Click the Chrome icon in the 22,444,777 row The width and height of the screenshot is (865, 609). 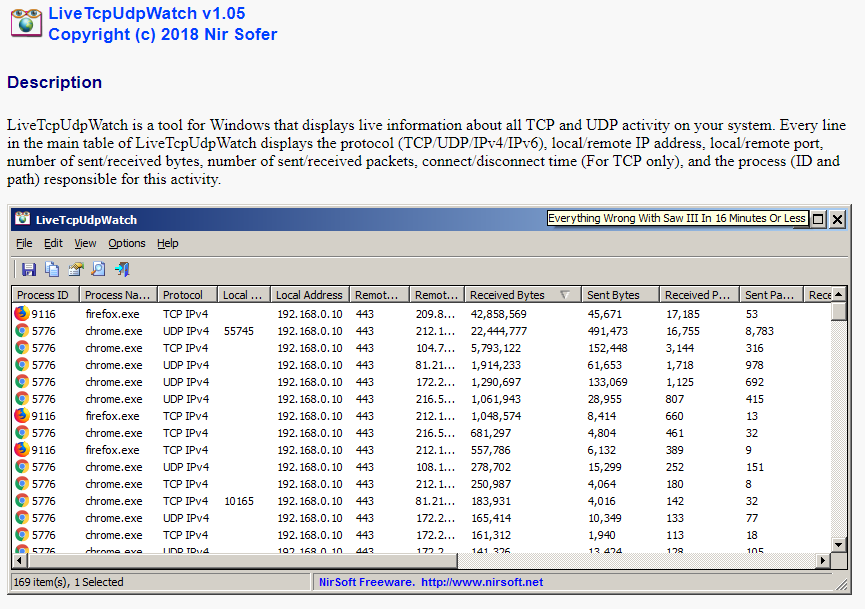22,330
